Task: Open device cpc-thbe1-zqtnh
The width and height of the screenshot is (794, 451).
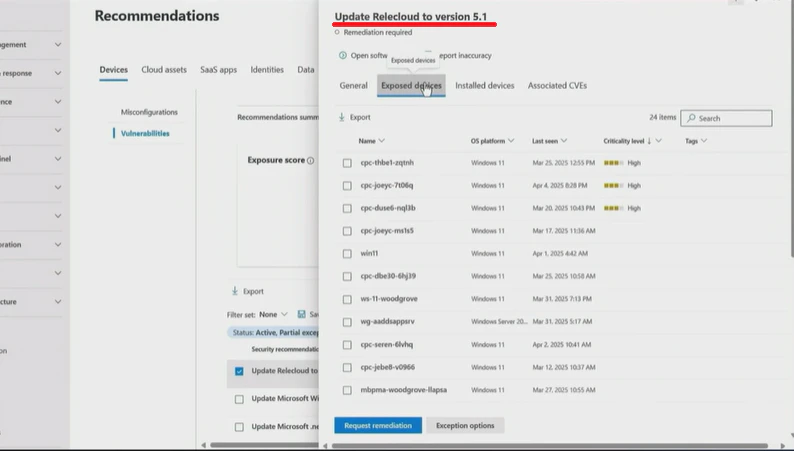Action: [387, 162]
